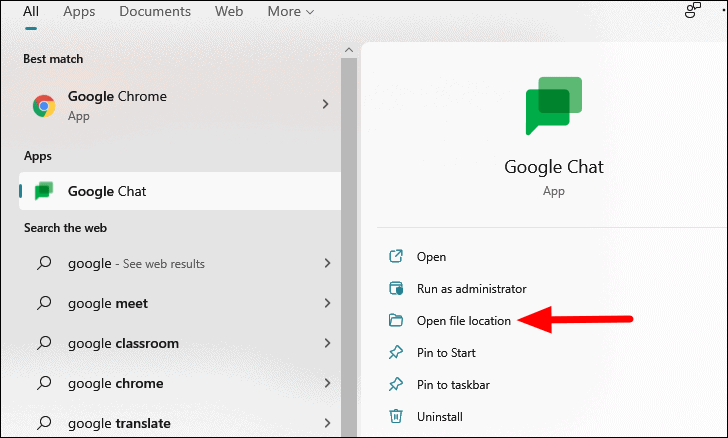Image resolution: width=728 pixels, height=438 pixels.
Task: Open the More filter dropdown
Action: coord(291,11)
